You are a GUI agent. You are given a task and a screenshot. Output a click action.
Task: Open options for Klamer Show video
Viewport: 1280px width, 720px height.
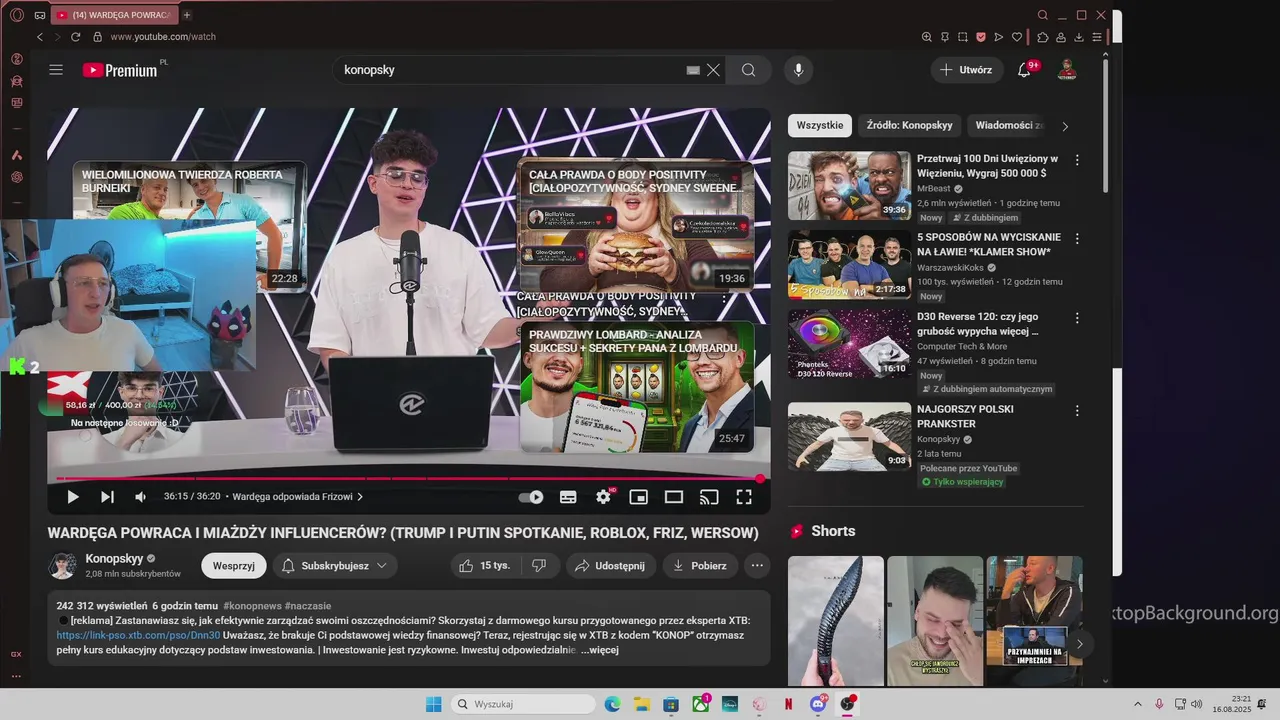[1077, 239]
